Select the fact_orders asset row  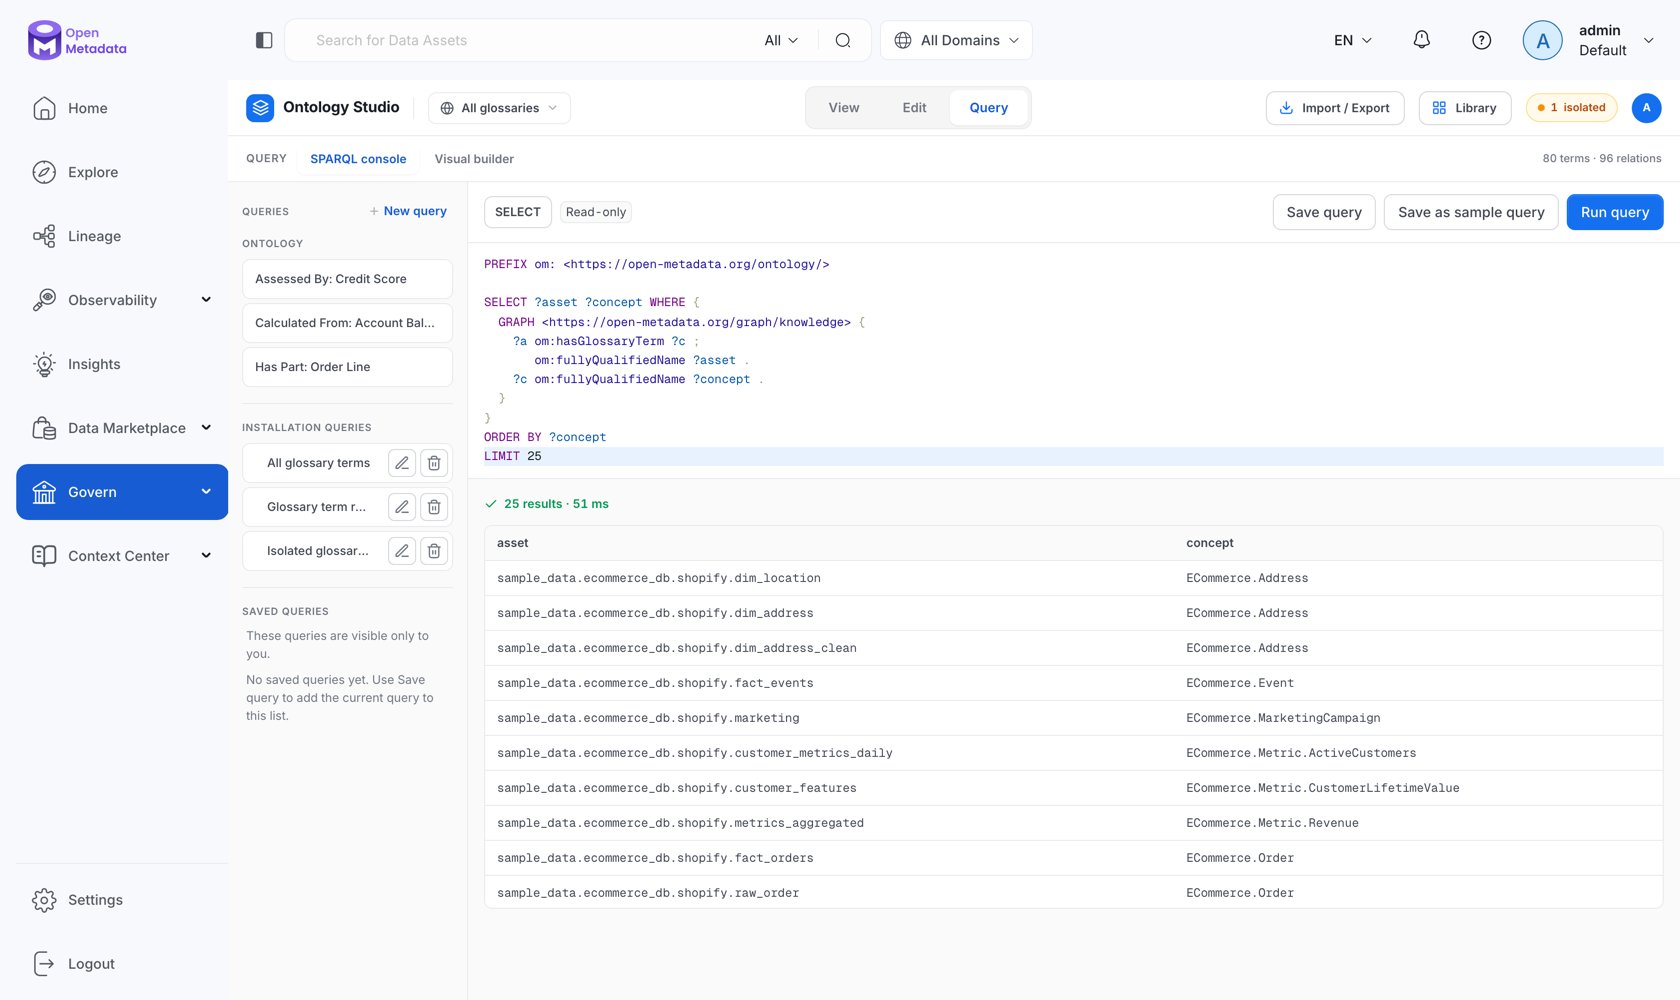[x=1073, y=858]
